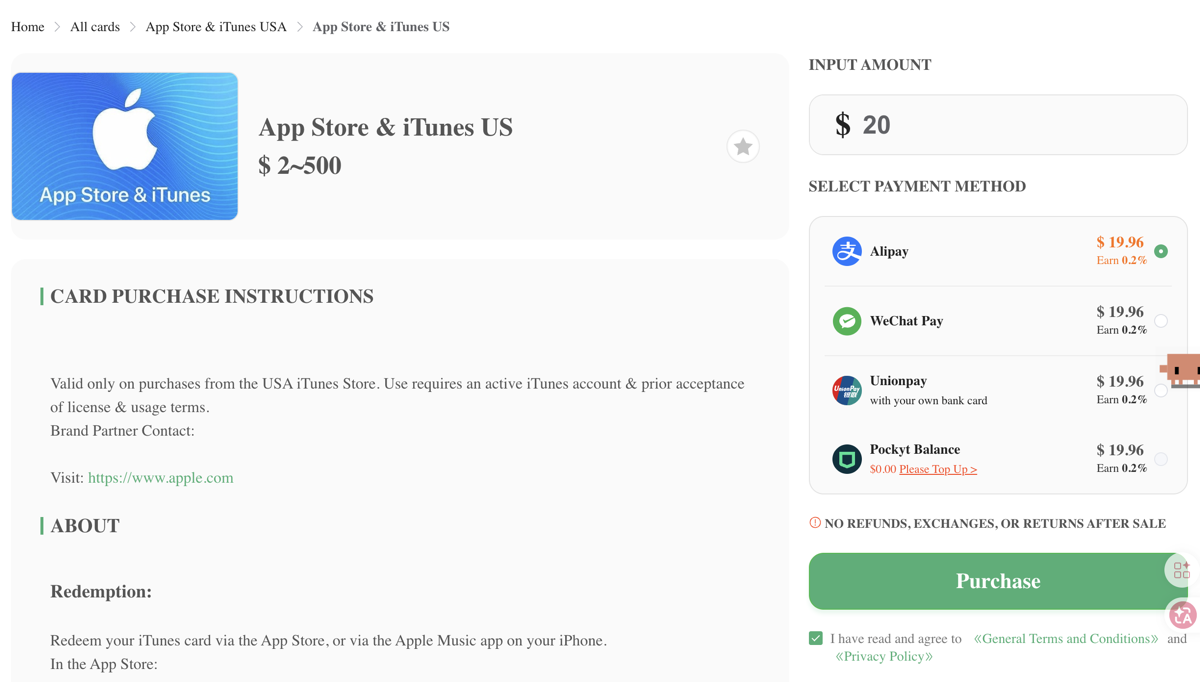1200x682 pixels.
Task: Click Brand Partner Contact: text
Action: click(x=122, y=431)
